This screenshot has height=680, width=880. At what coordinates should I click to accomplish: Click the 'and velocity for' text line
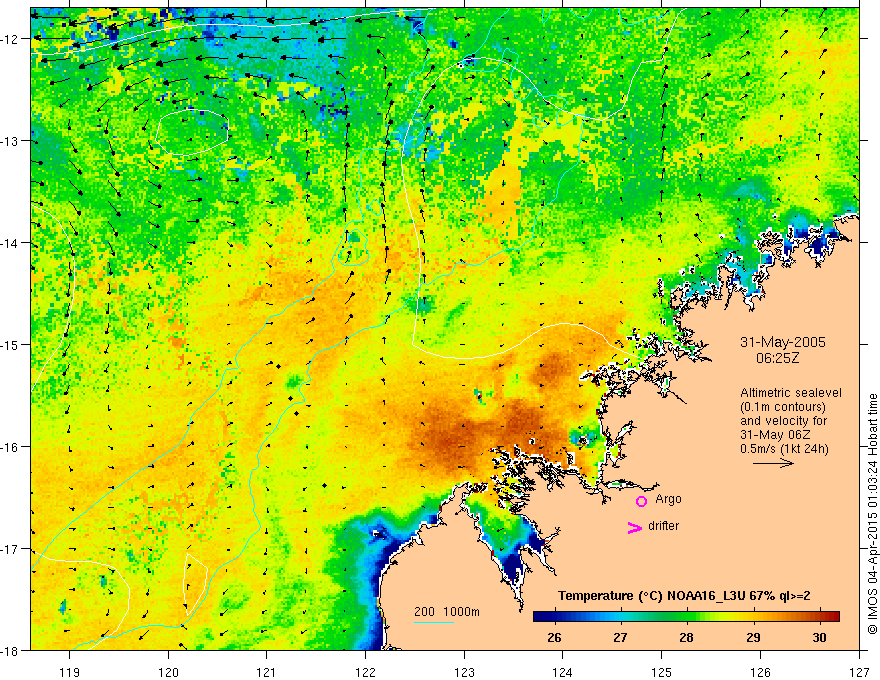point(783,421)
